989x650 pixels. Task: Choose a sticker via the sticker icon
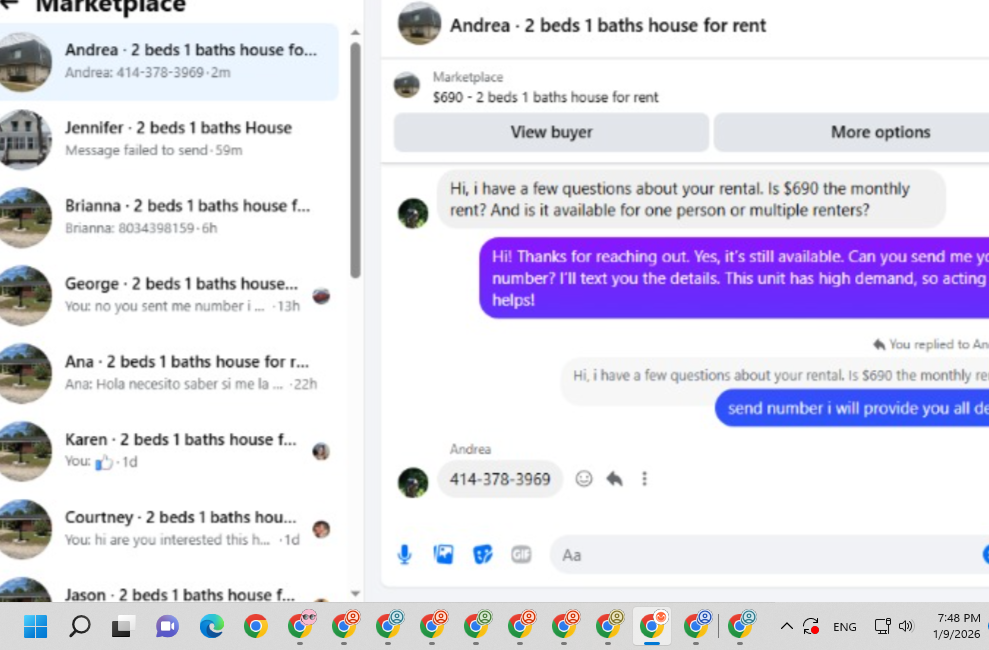[x=483, y=554]
